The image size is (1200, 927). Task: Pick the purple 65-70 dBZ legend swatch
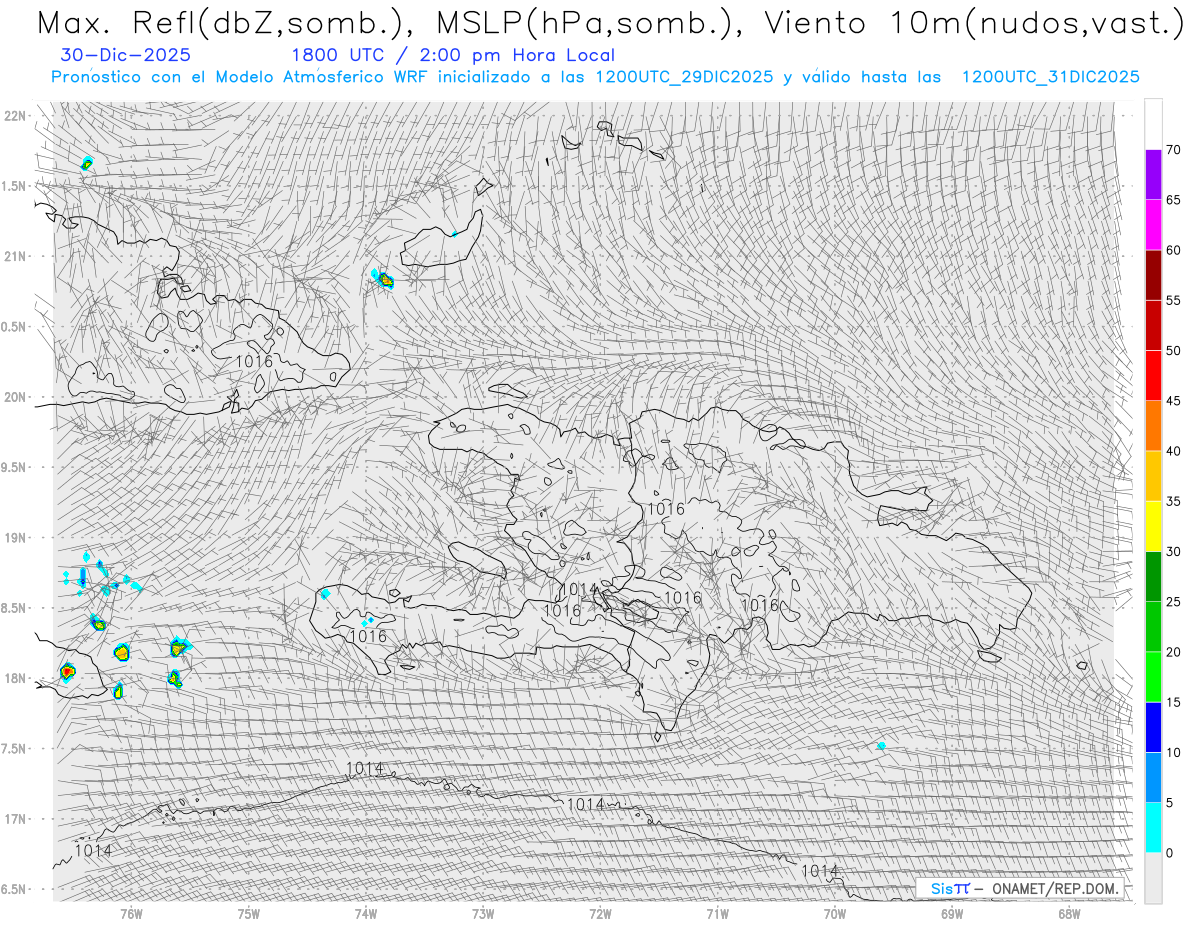[x=1153, y=174]
